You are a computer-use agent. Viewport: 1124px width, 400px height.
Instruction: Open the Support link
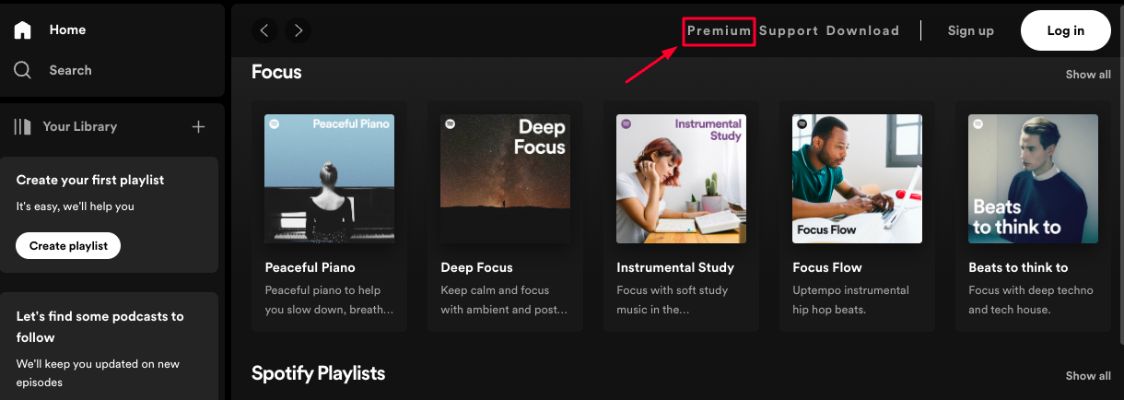click(789, 31)
